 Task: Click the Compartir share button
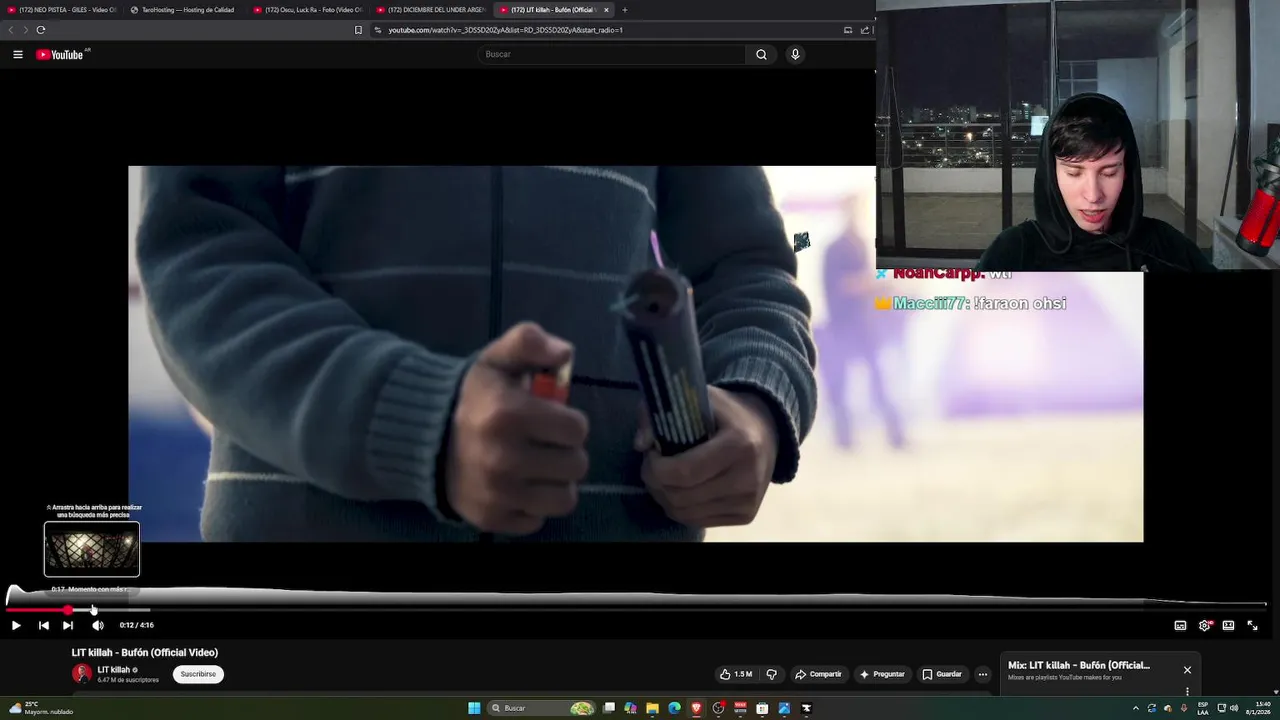point(818,674)
